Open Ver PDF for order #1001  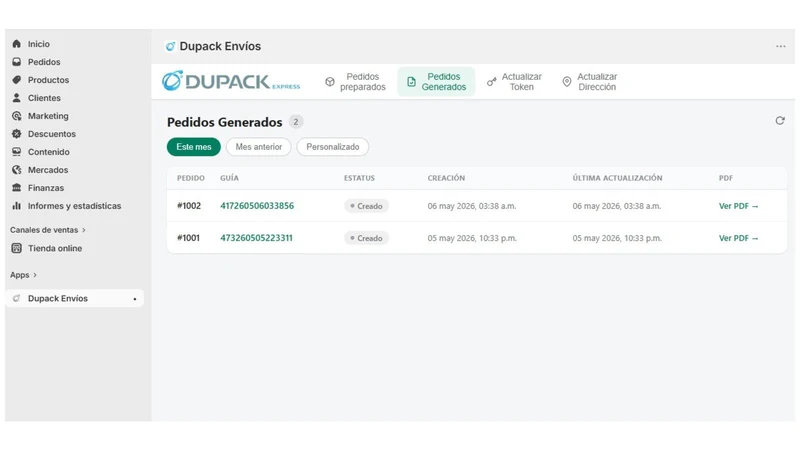click(738, 238)
